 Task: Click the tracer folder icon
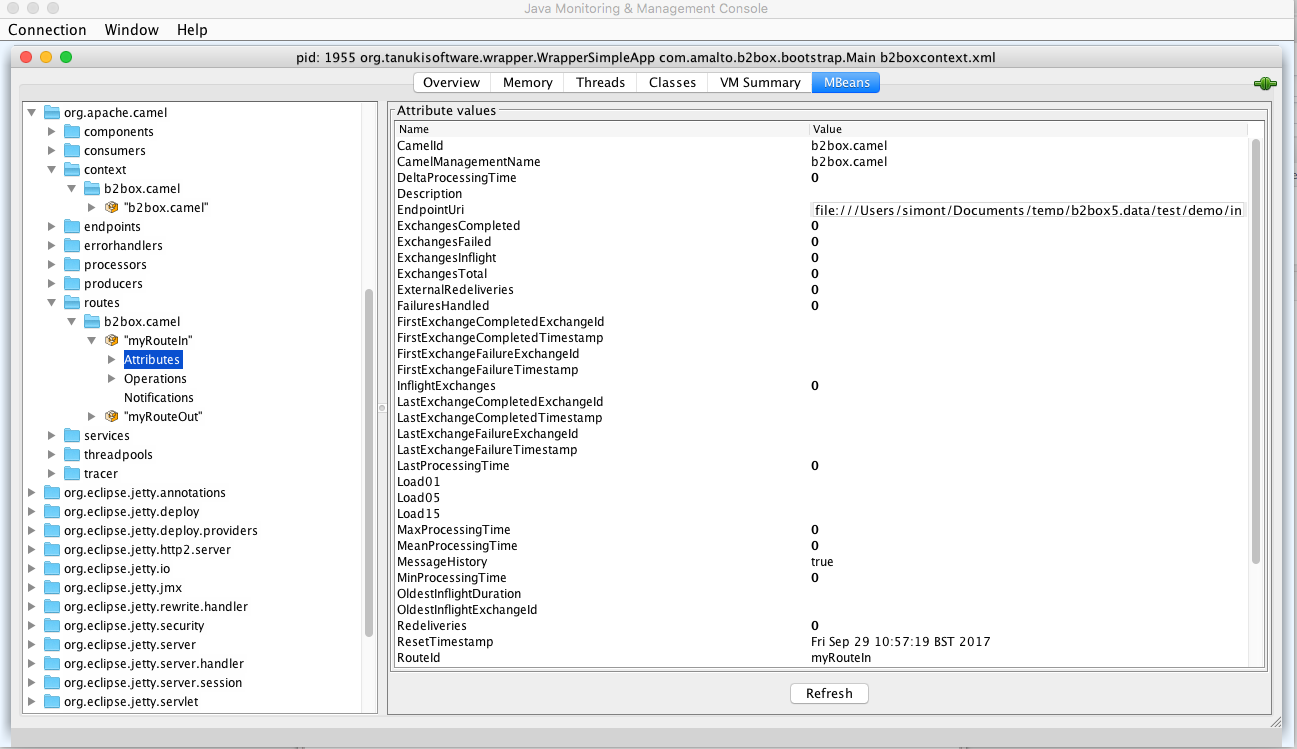pos(71,473)
